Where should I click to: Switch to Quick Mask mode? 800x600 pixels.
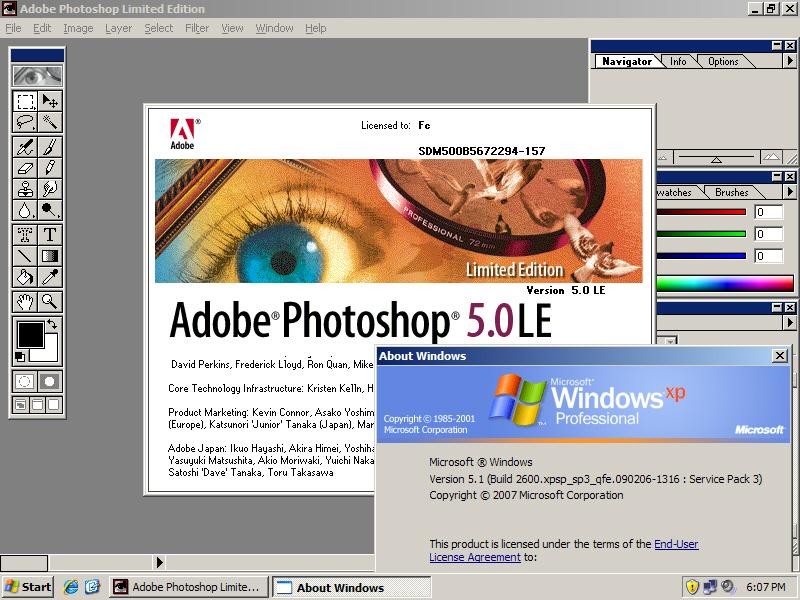pyautogui.click(x=50, y=381)
